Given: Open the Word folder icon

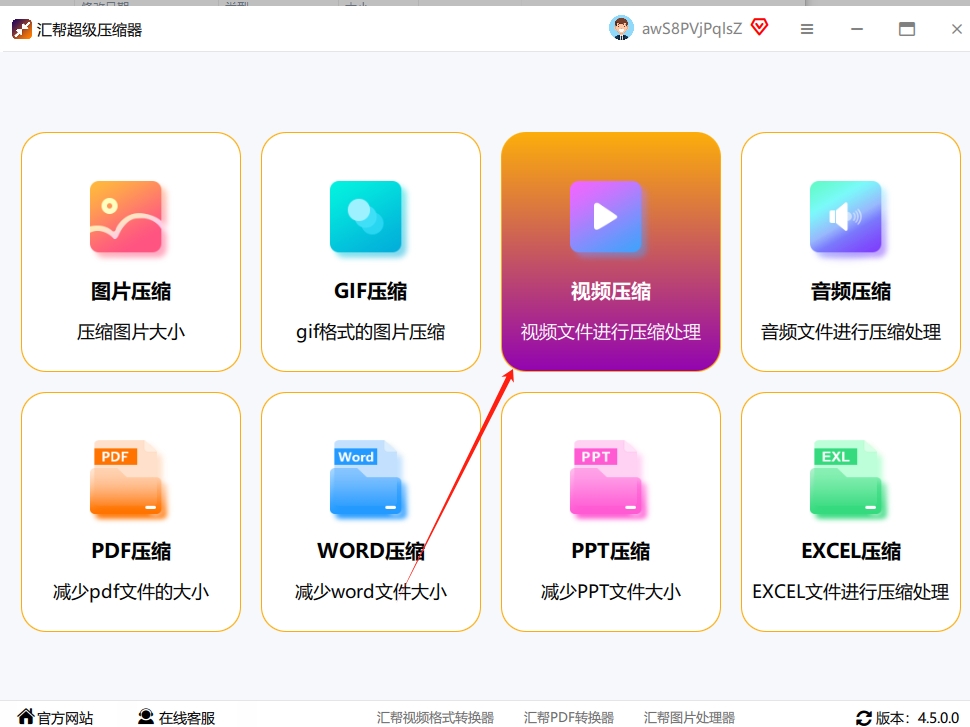Looking at the screenshot, I should [x=366, y=478].
